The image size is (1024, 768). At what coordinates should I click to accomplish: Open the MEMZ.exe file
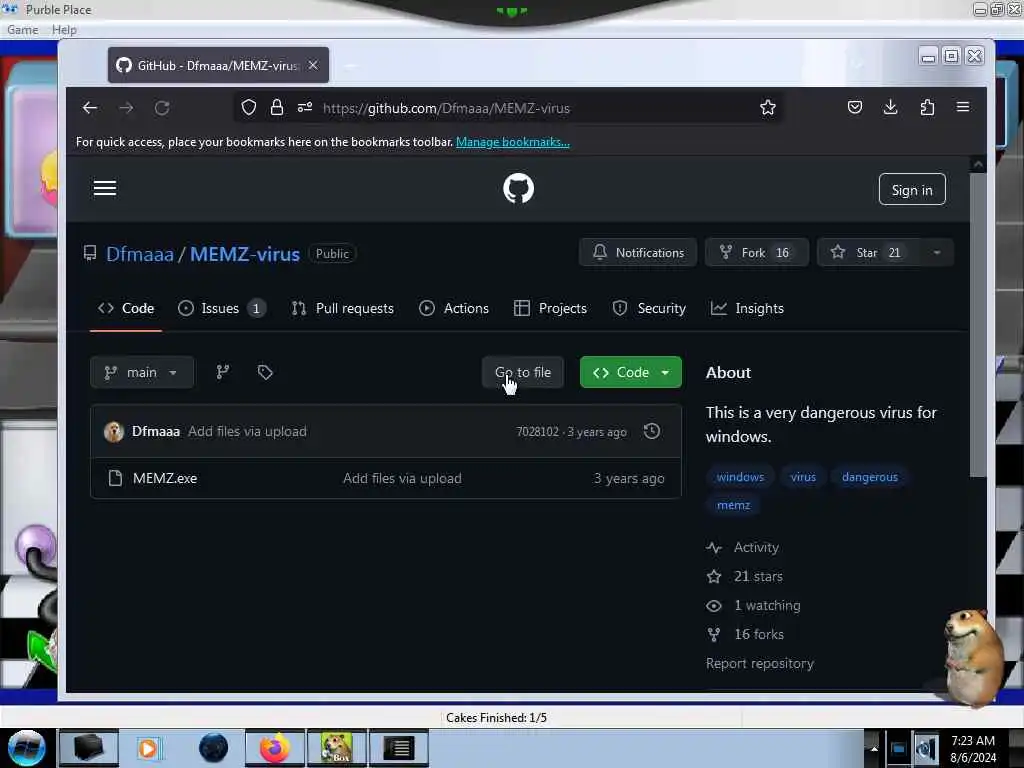click(165, 478)
